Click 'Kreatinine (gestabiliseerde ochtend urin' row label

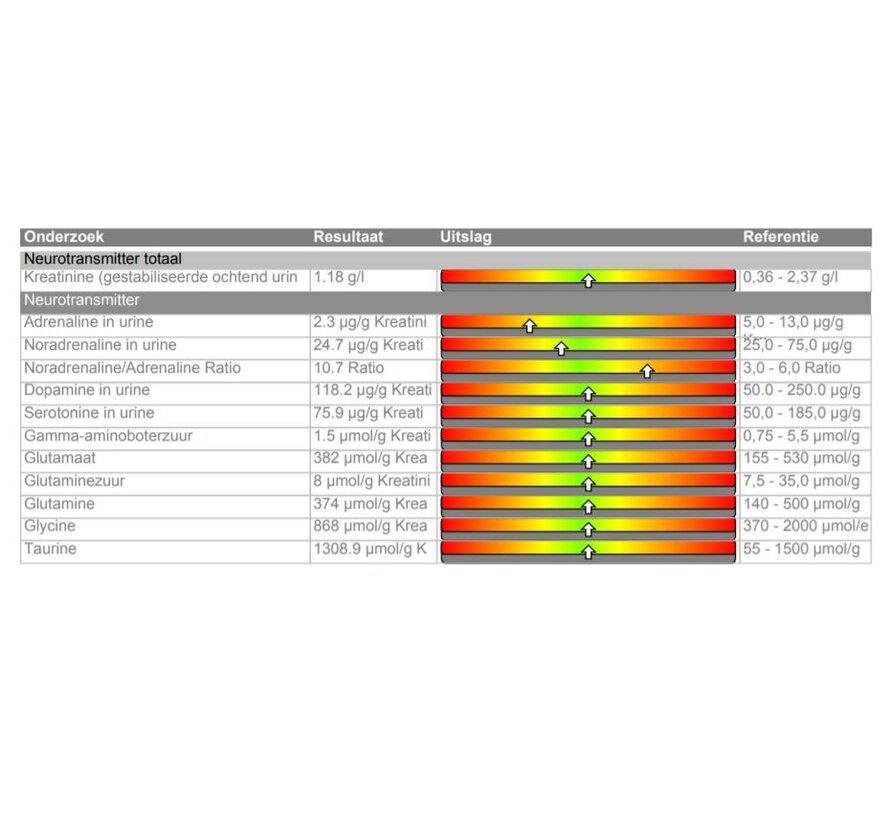pos(161,277)
